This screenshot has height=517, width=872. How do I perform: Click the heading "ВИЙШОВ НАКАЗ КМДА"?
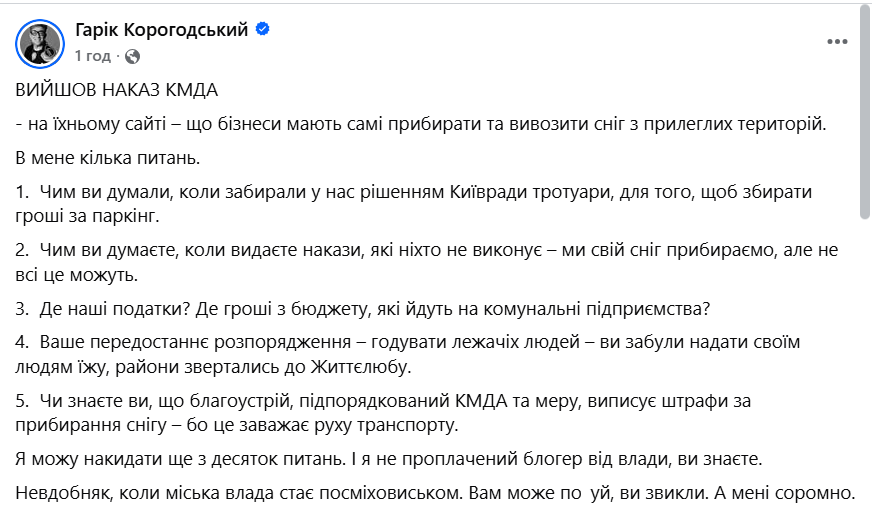click(x=117, y=90)
